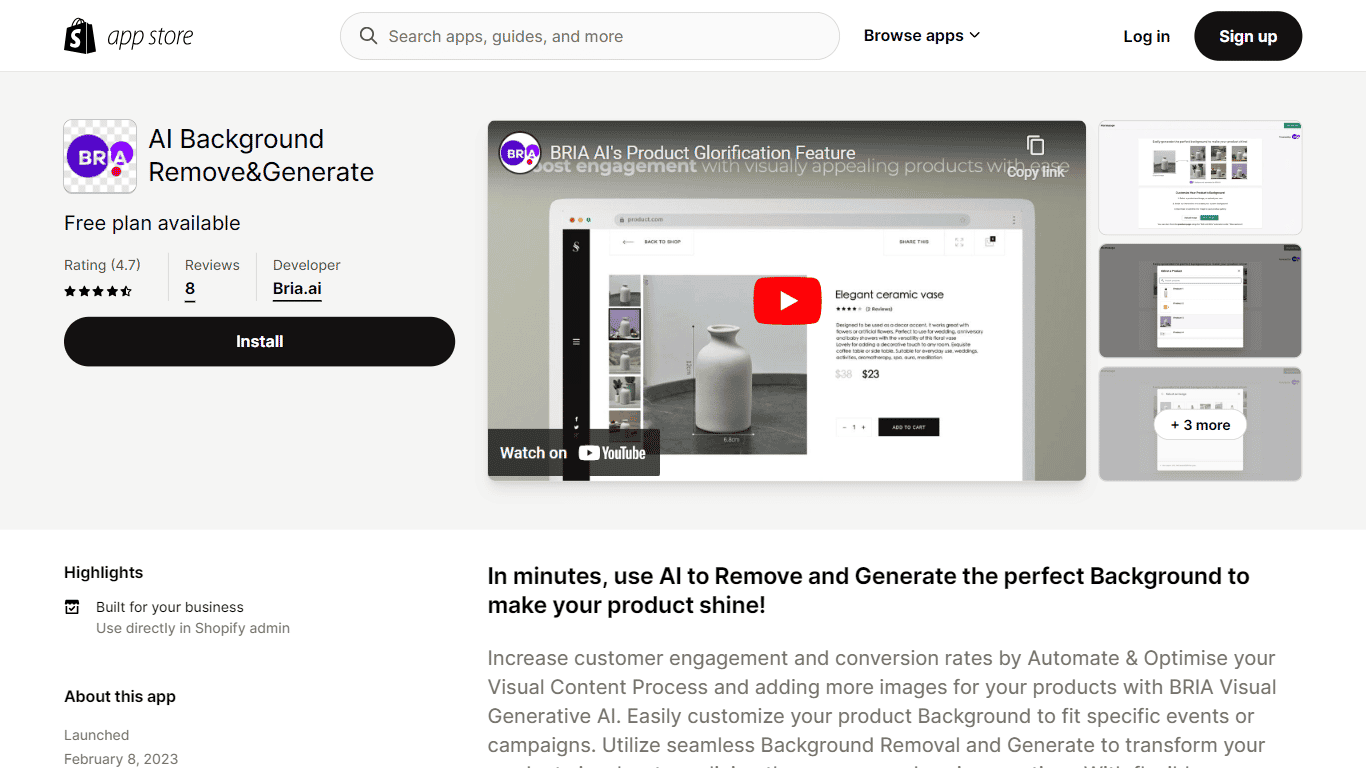Show 3 more app screenshots
Image resolution: width=1366 pixels, height=768 pixels.
point(1199,424)
